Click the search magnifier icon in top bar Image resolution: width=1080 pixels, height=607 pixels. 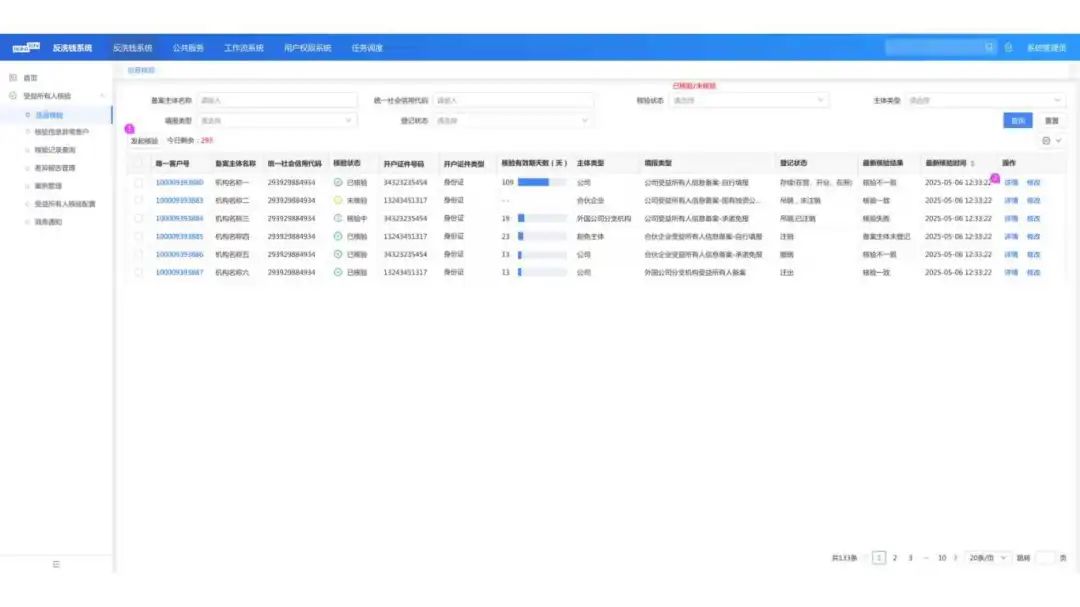point(989,48)
